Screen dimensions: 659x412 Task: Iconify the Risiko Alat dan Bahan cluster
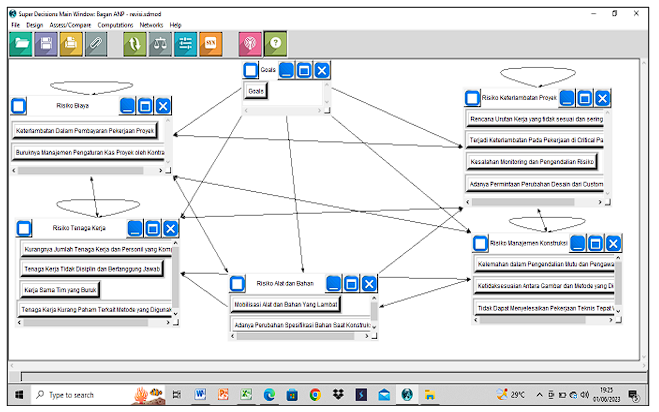(334, 284)
